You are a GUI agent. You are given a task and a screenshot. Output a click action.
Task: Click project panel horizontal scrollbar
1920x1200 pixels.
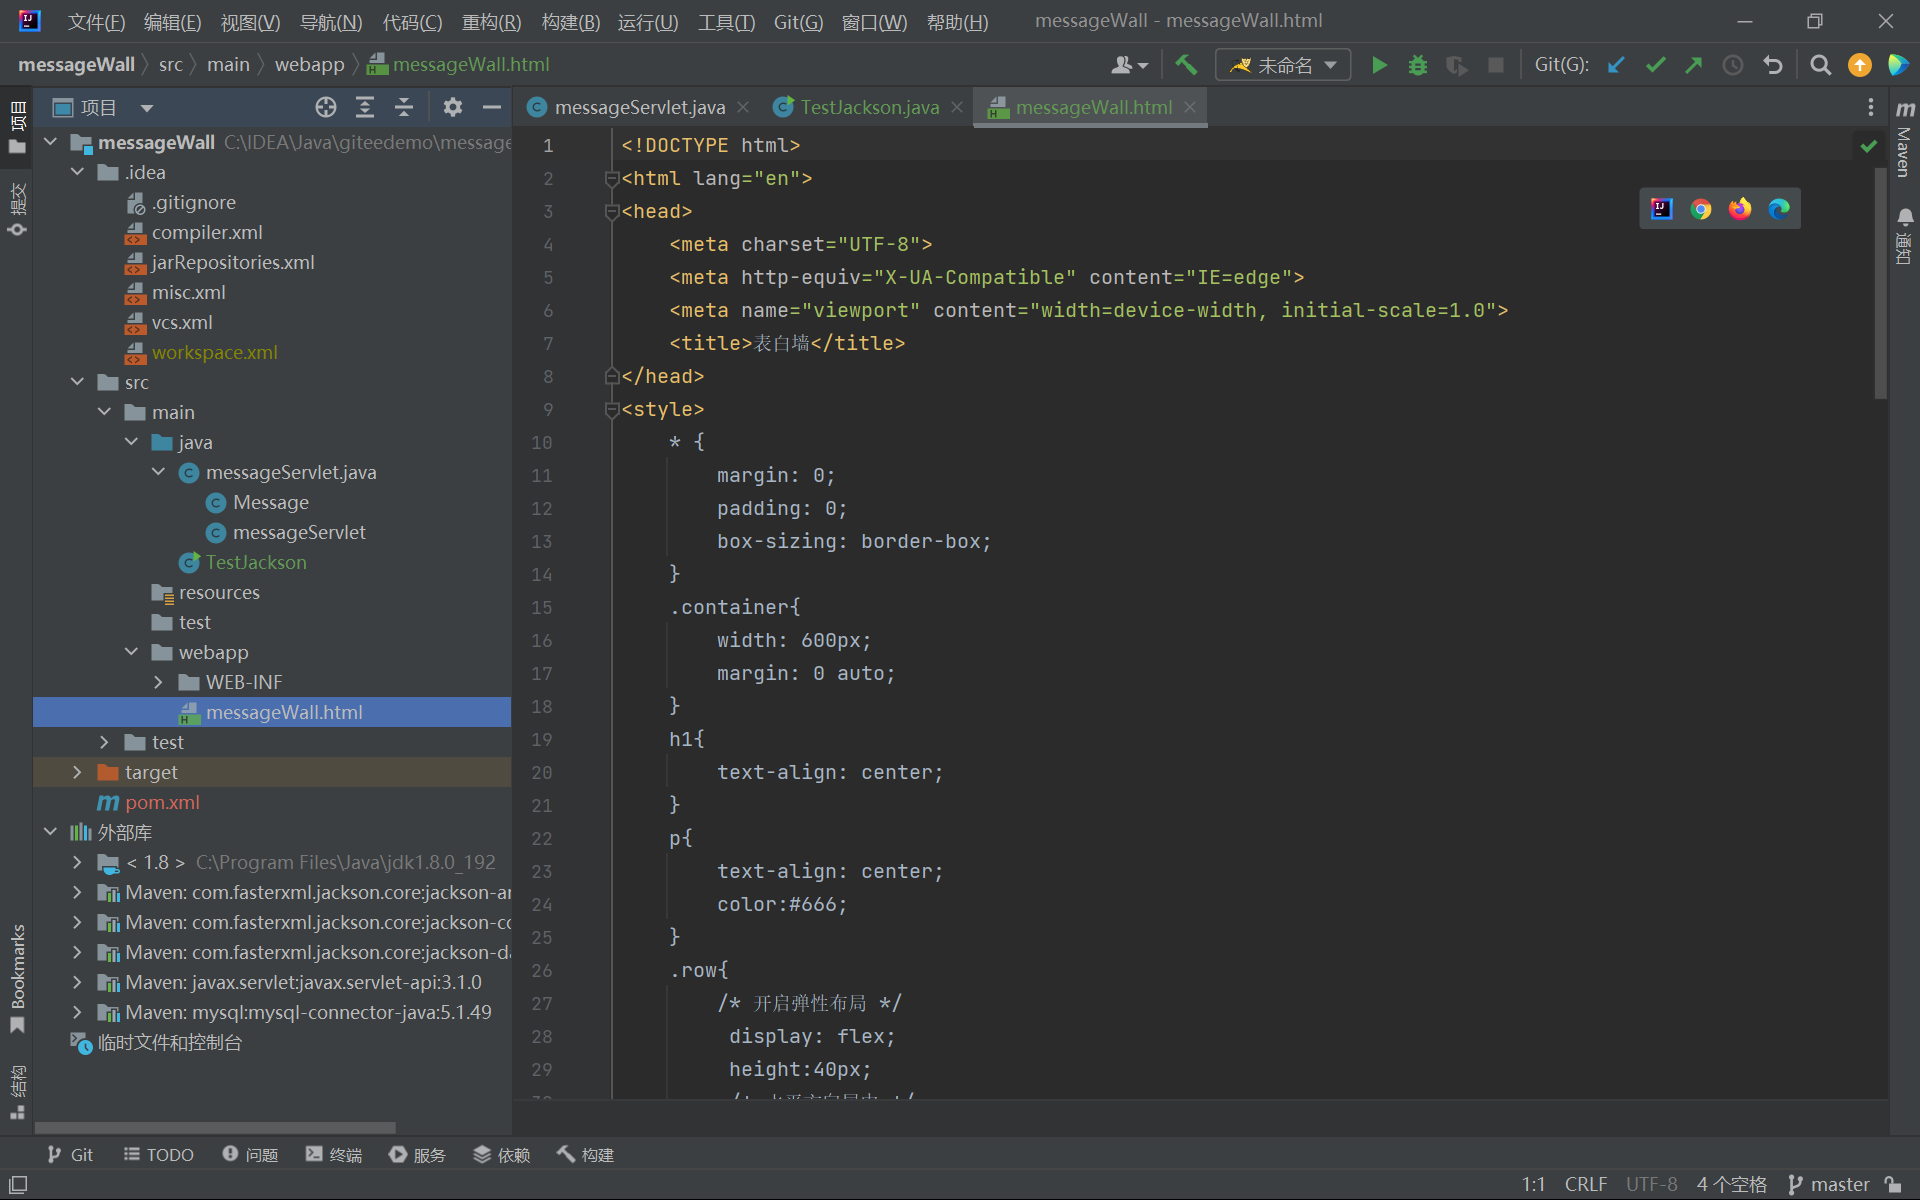tap(215, 1128)
